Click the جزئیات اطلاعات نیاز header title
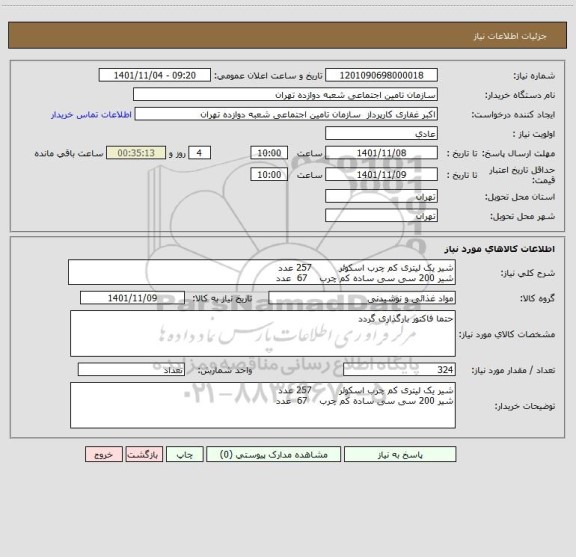The width and height of the screenshot is (576, 557). pyautogui.click(x=510, y=36)
